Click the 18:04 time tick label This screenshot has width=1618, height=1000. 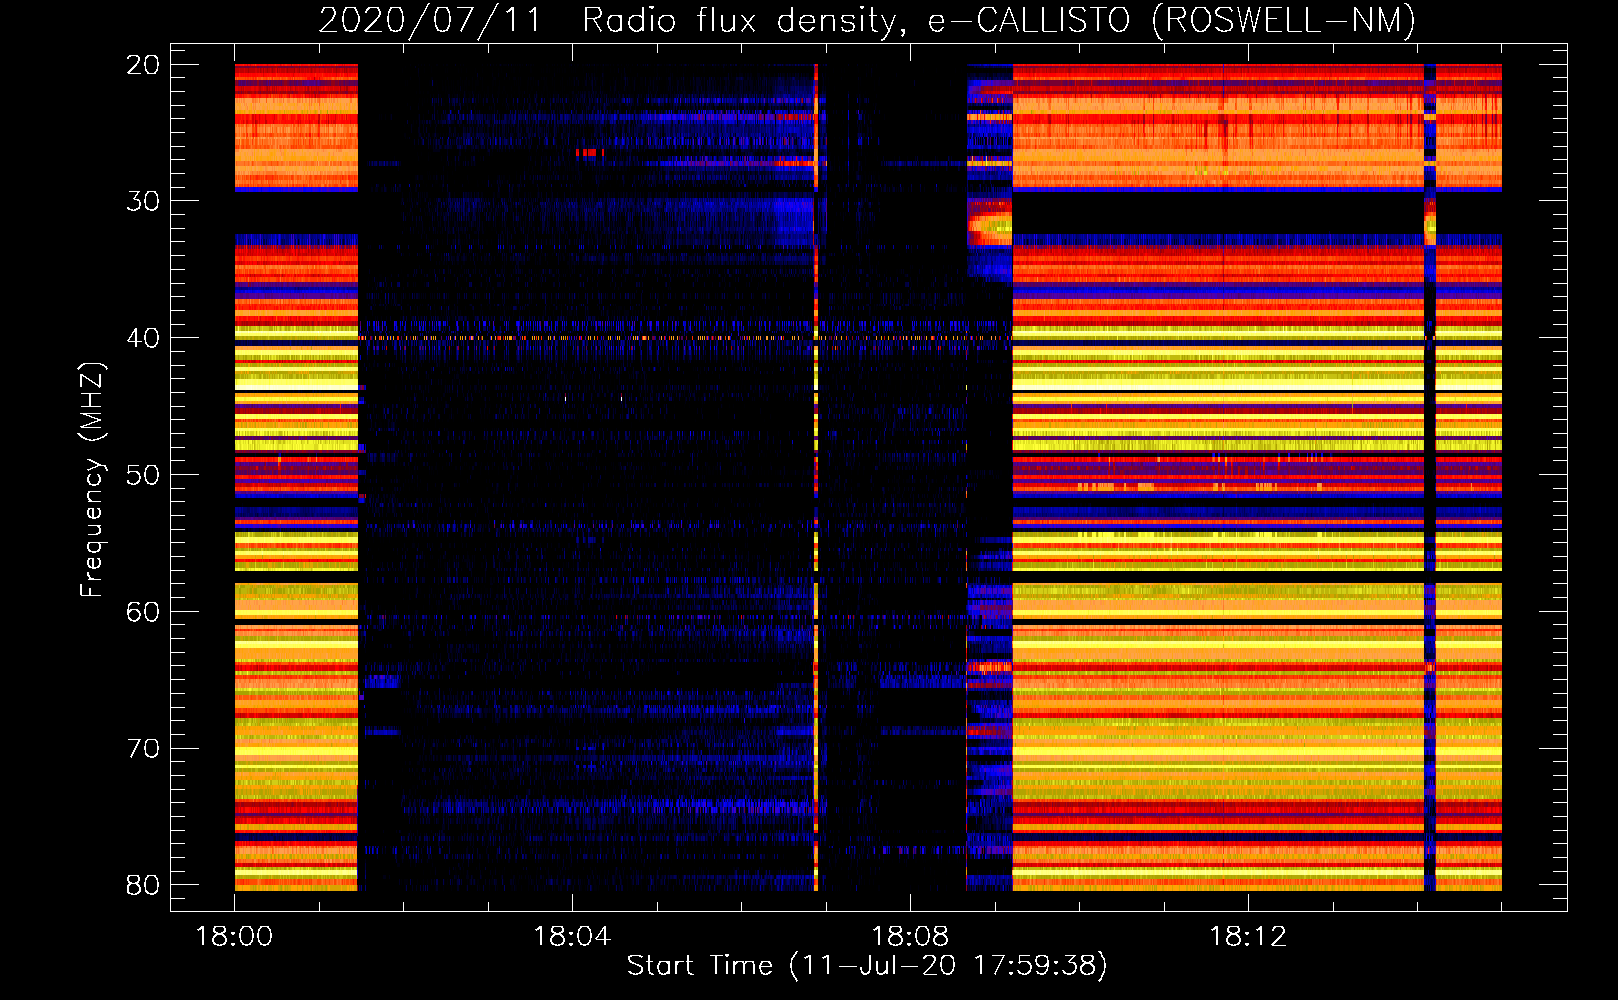pos(572,937)
